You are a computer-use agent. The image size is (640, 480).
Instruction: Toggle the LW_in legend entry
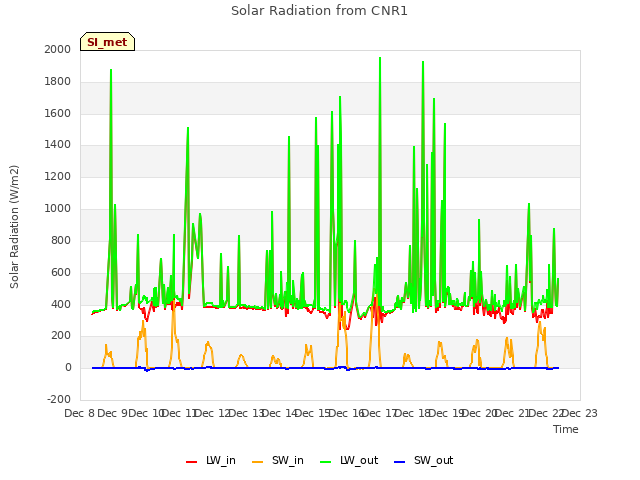(211, 460)
